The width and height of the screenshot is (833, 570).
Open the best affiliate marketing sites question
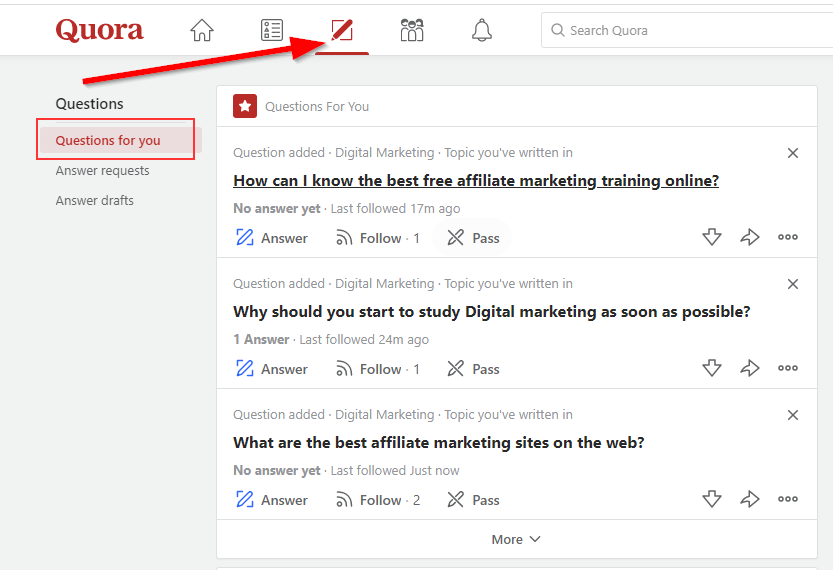(439, 443)
